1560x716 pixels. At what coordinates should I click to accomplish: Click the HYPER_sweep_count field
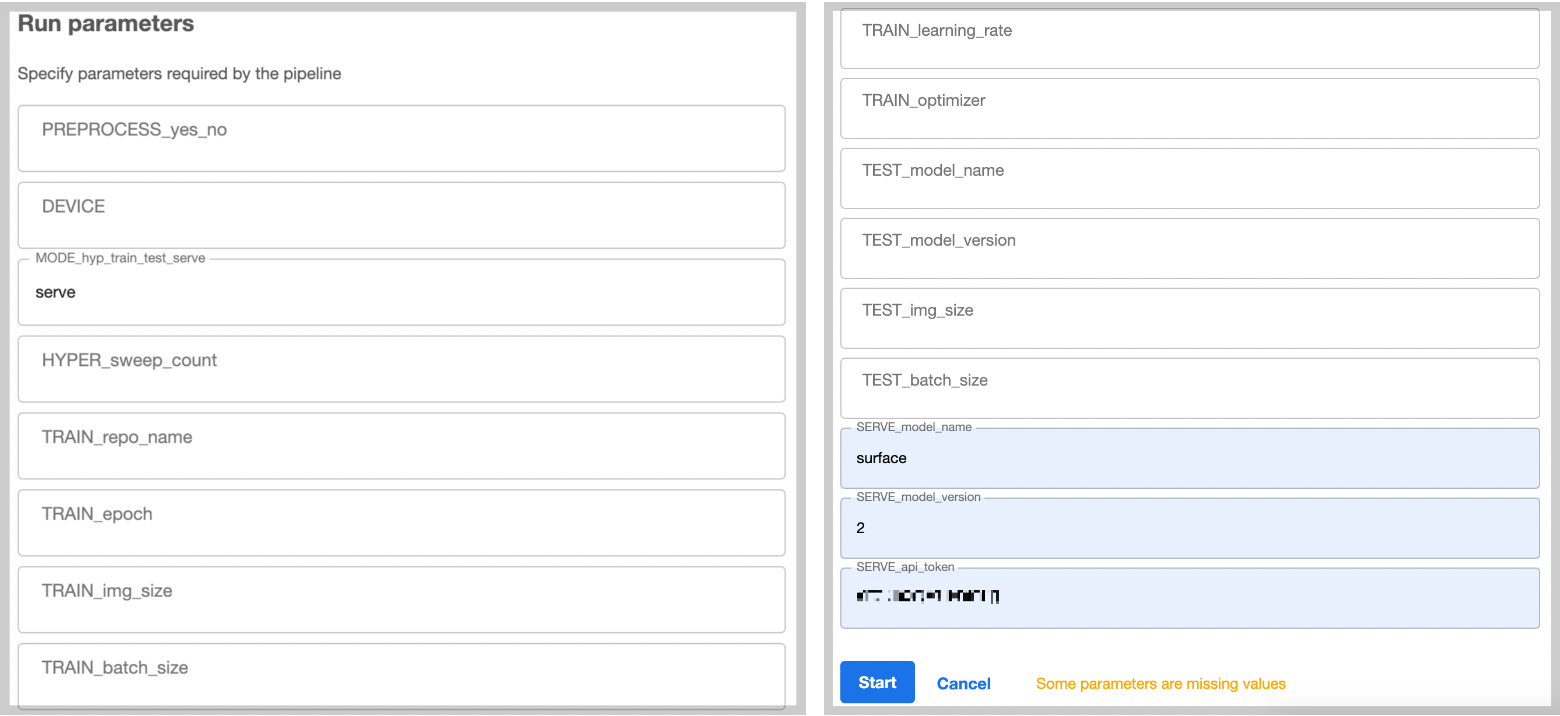pyautogui.click(x=401, y=369)
